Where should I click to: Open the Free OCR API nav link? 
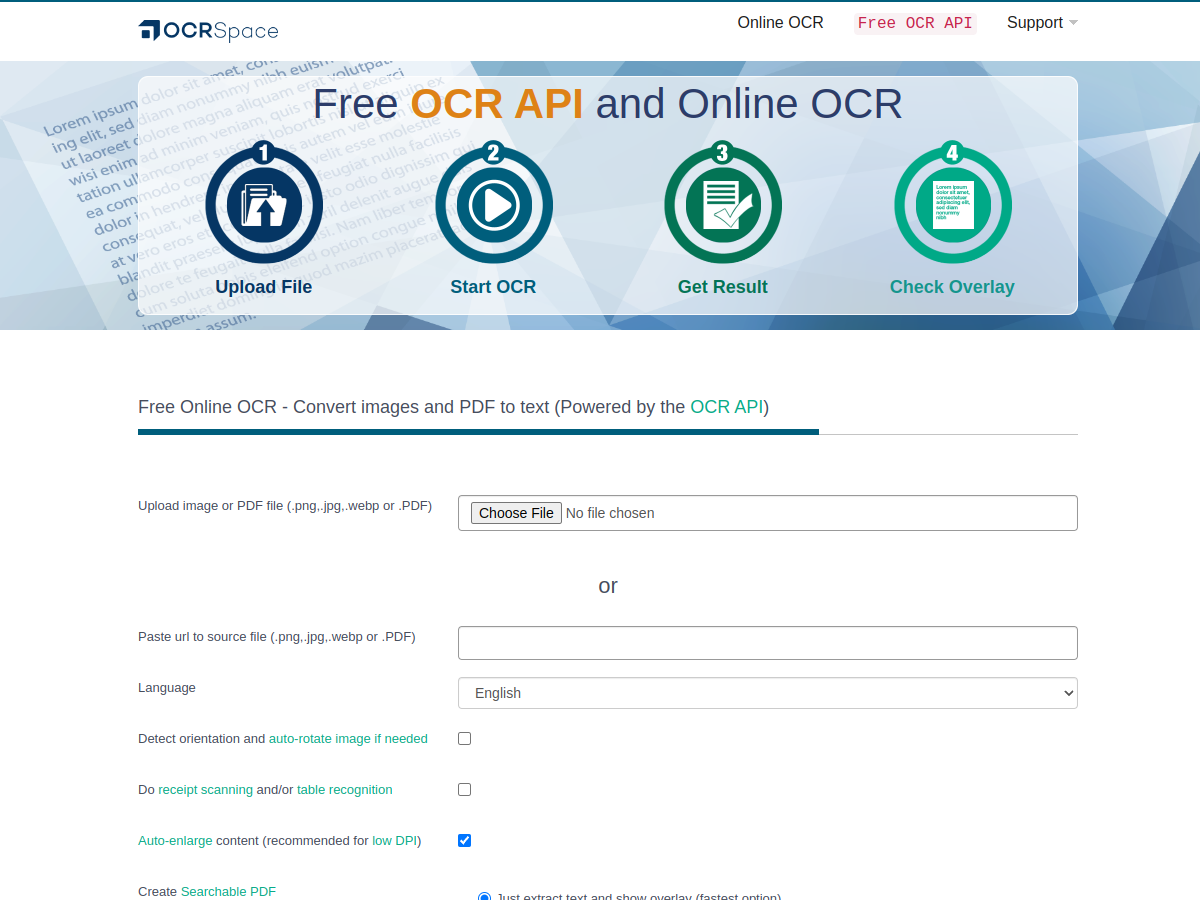[915, 23]
